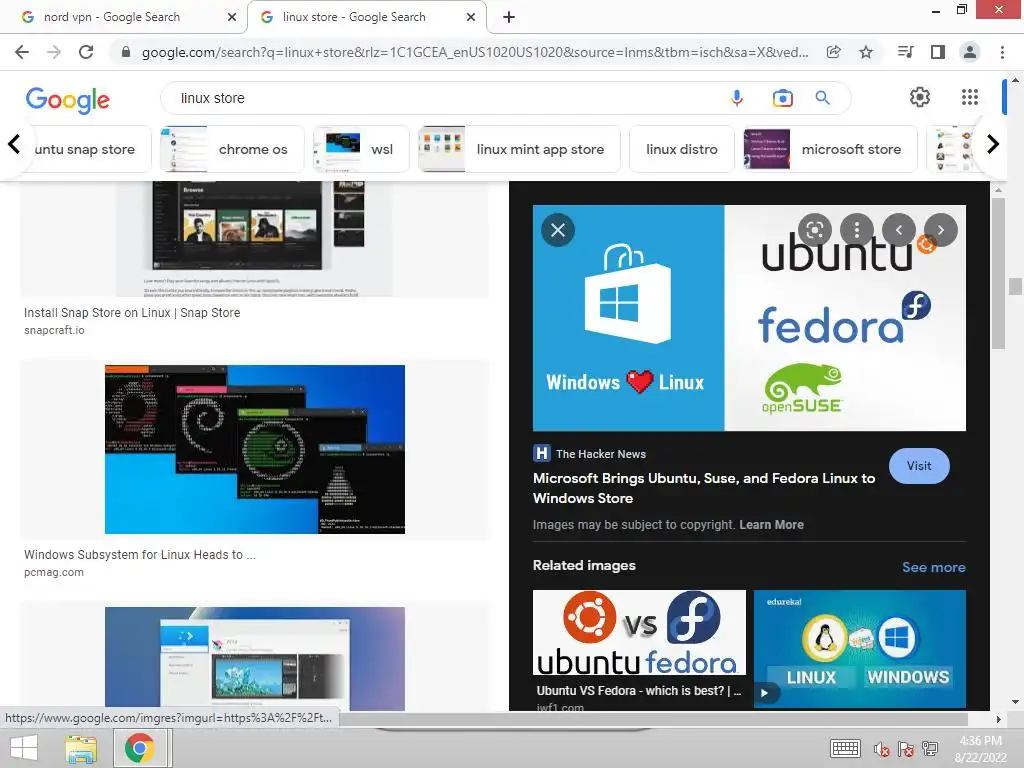Open the Windows loves Linux preview image
The height and width of the screenshot is (768, 1024).
click(x=749, y=318)
